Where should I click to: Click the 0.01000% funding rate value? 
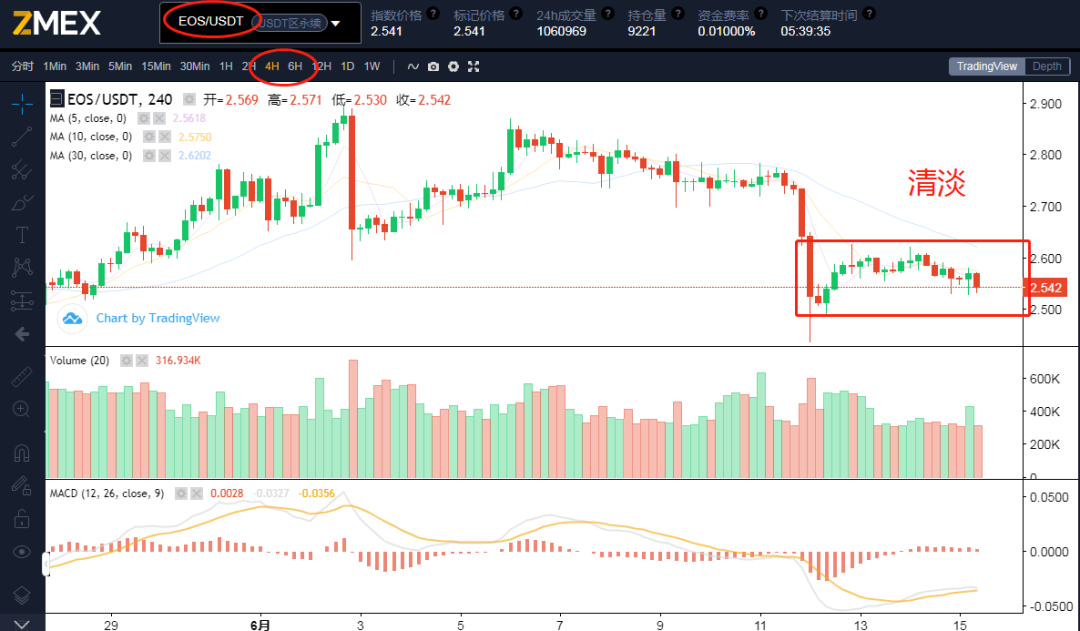coord(726,31)
